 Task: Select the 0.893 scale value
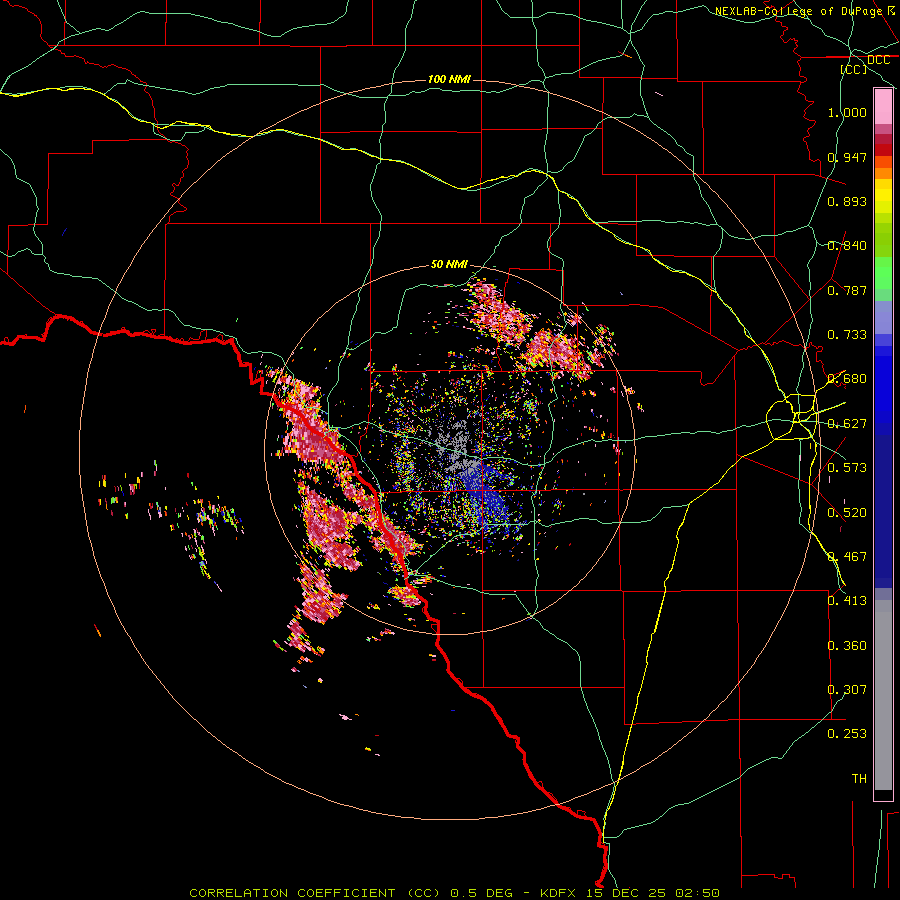click(847, 201)
